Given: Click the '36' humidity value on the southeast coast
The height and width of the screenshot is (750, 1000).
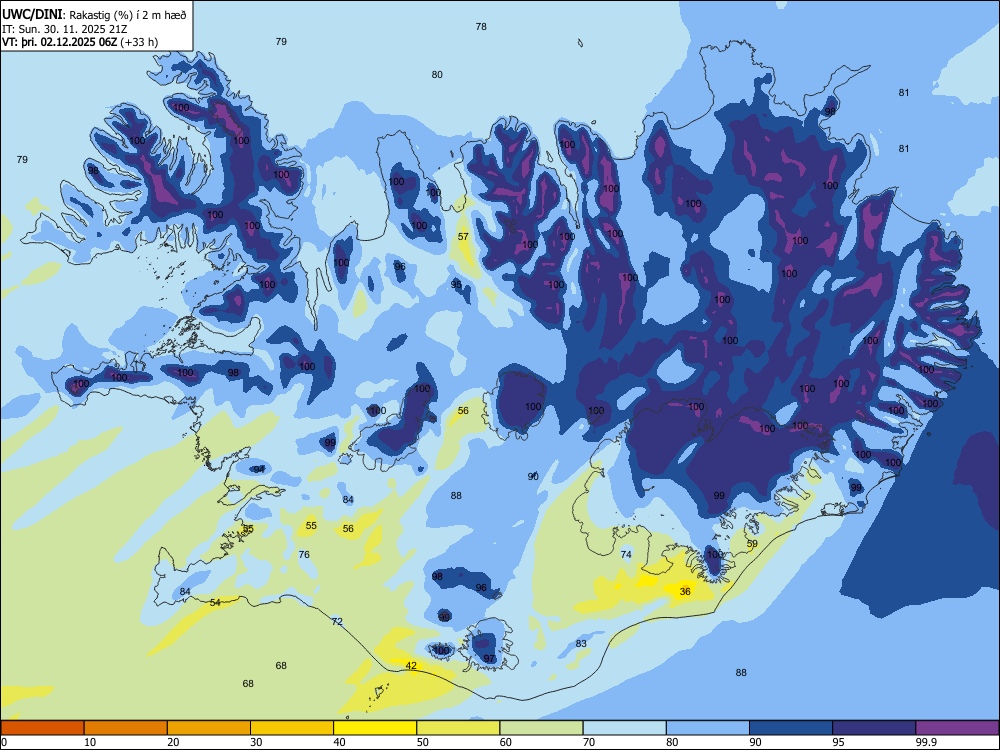Looking at the screenshot, I should pos(685,591).
